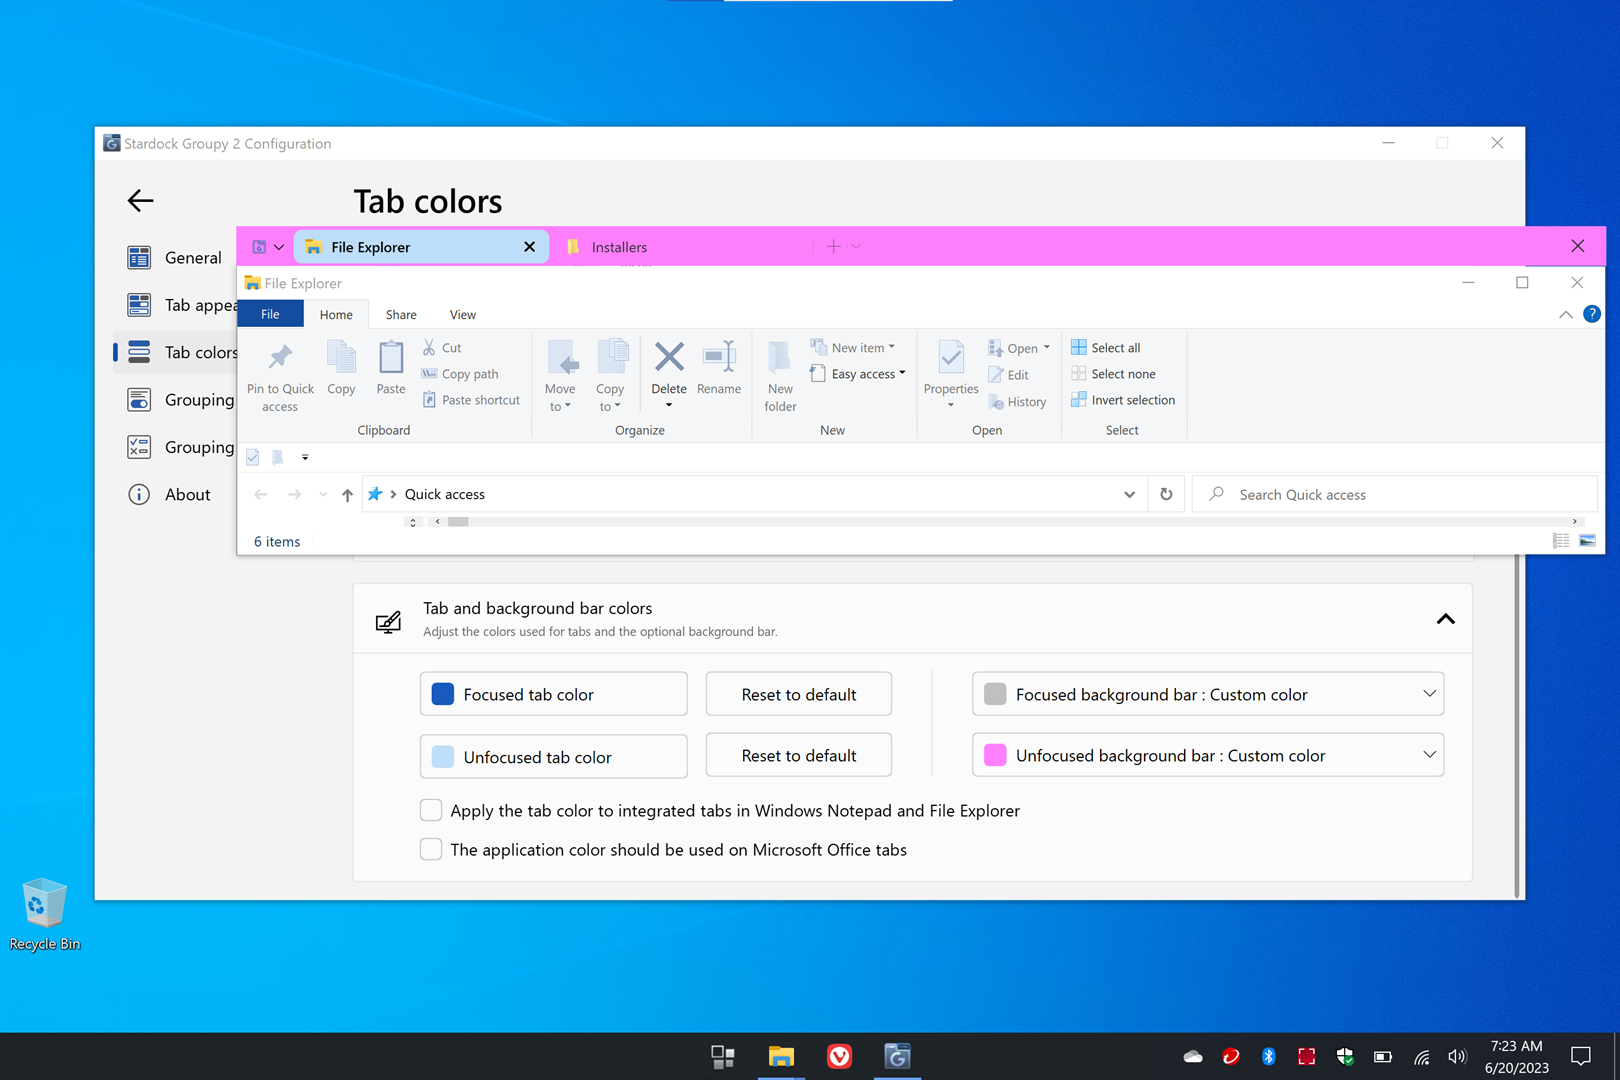Open Unfocused background bar color dropdown

1208,755
